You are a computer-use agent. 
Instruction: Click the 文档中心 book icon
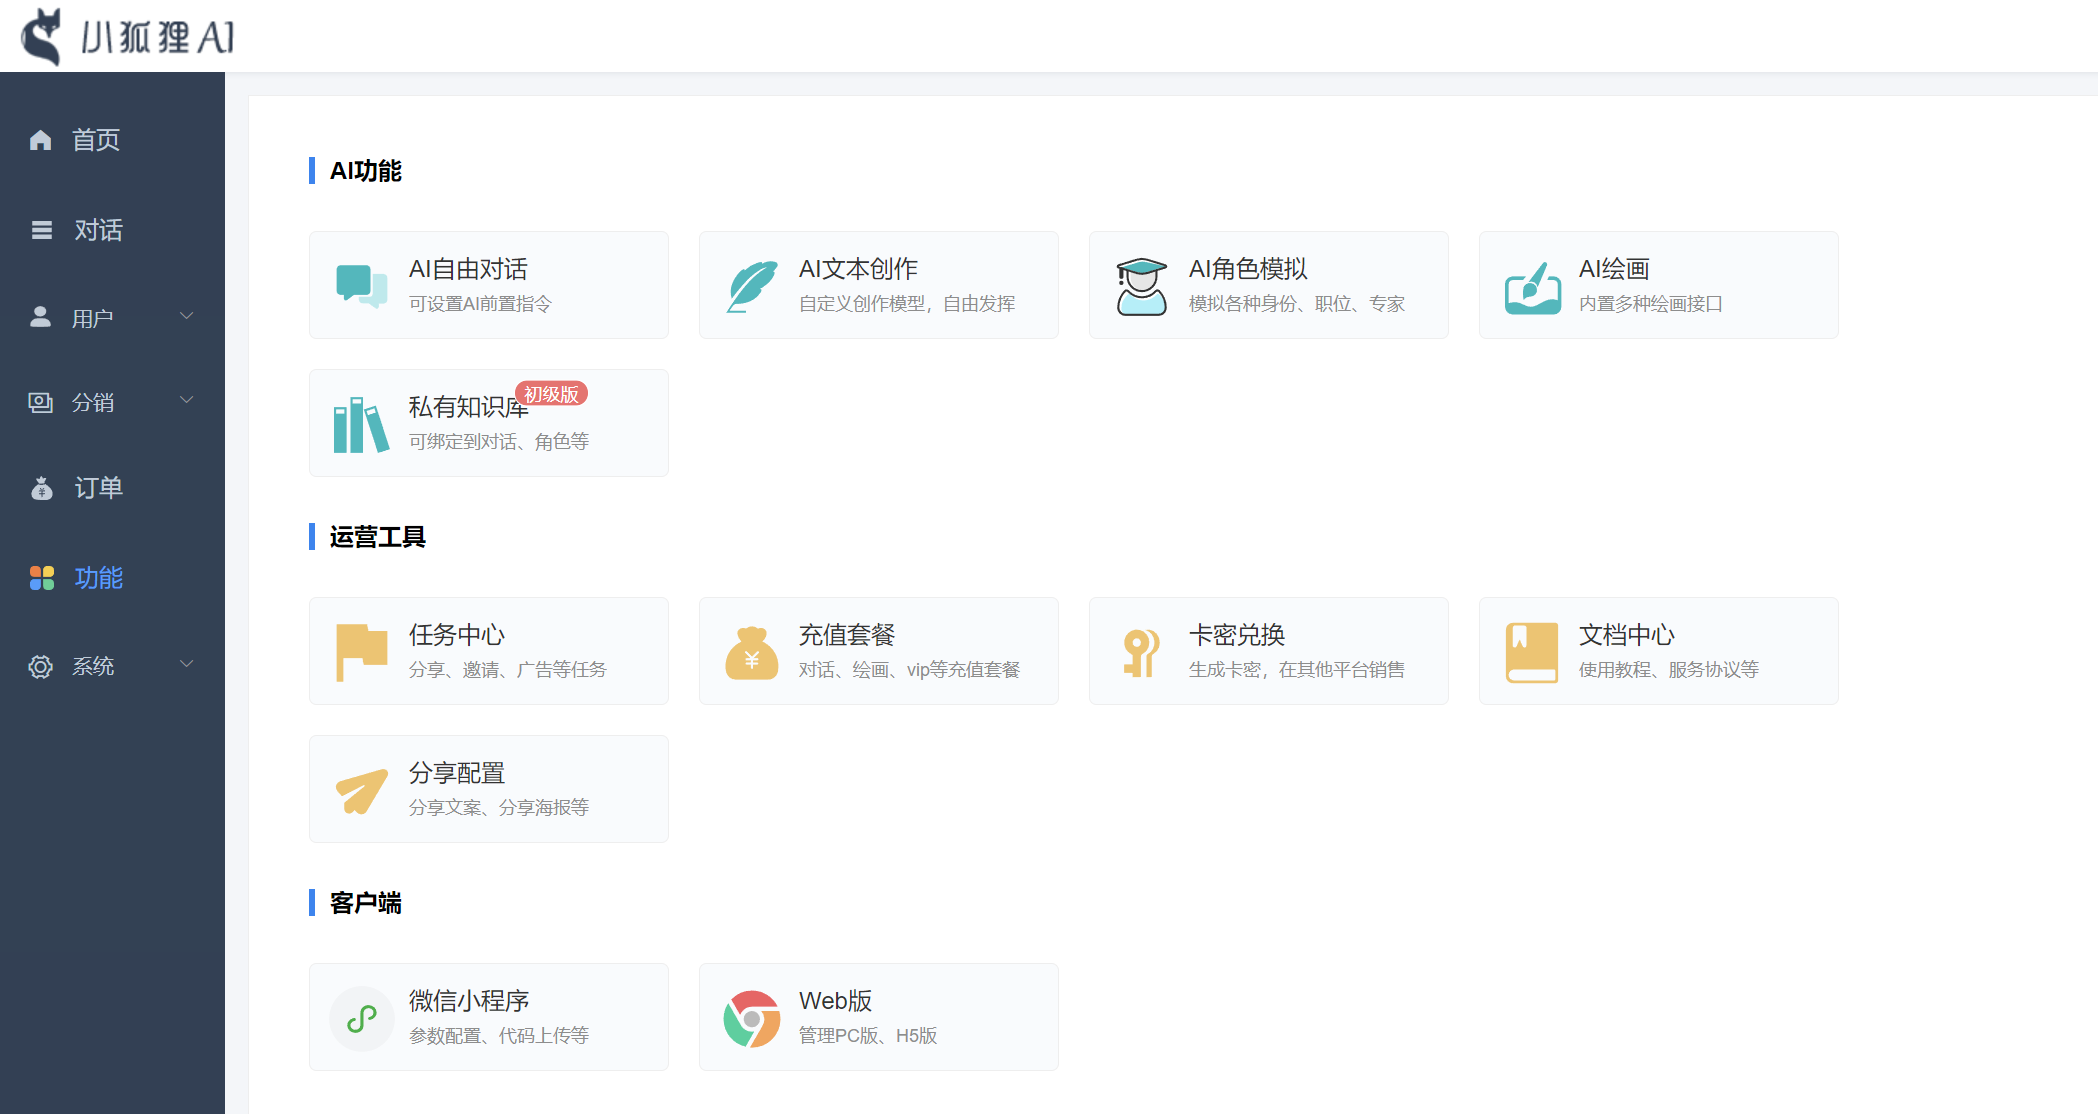1531,651
